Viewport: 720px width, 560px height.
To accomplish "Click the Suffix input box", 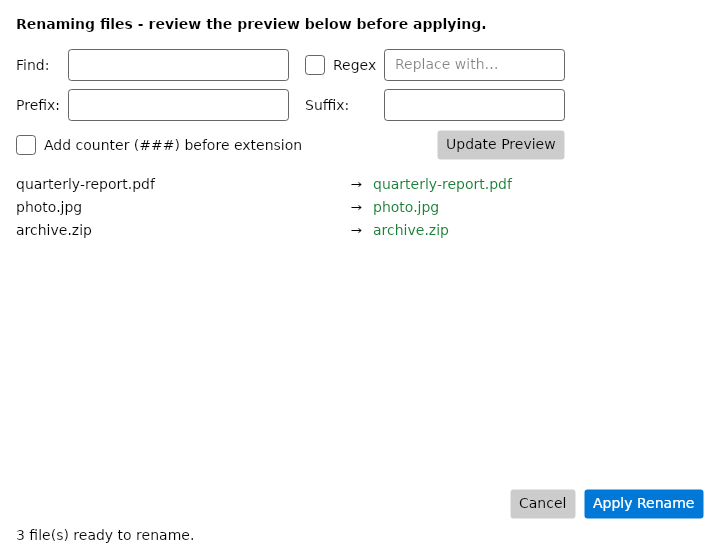I will point(474,105).
